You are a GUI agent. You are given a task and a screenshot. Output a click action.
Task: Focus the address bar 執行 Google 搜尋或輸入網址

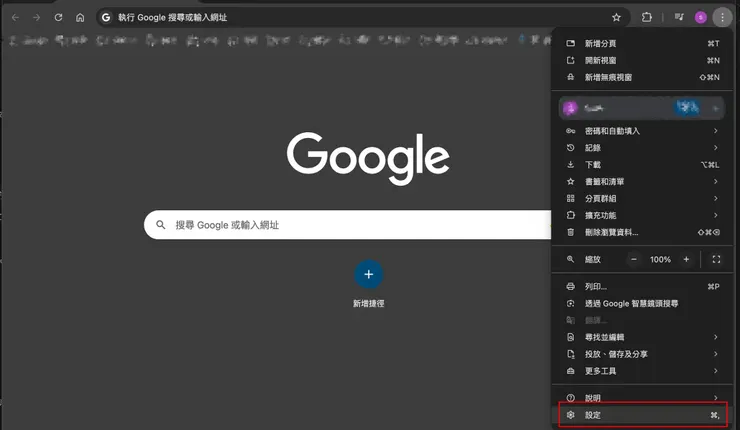tap(363, 17)
